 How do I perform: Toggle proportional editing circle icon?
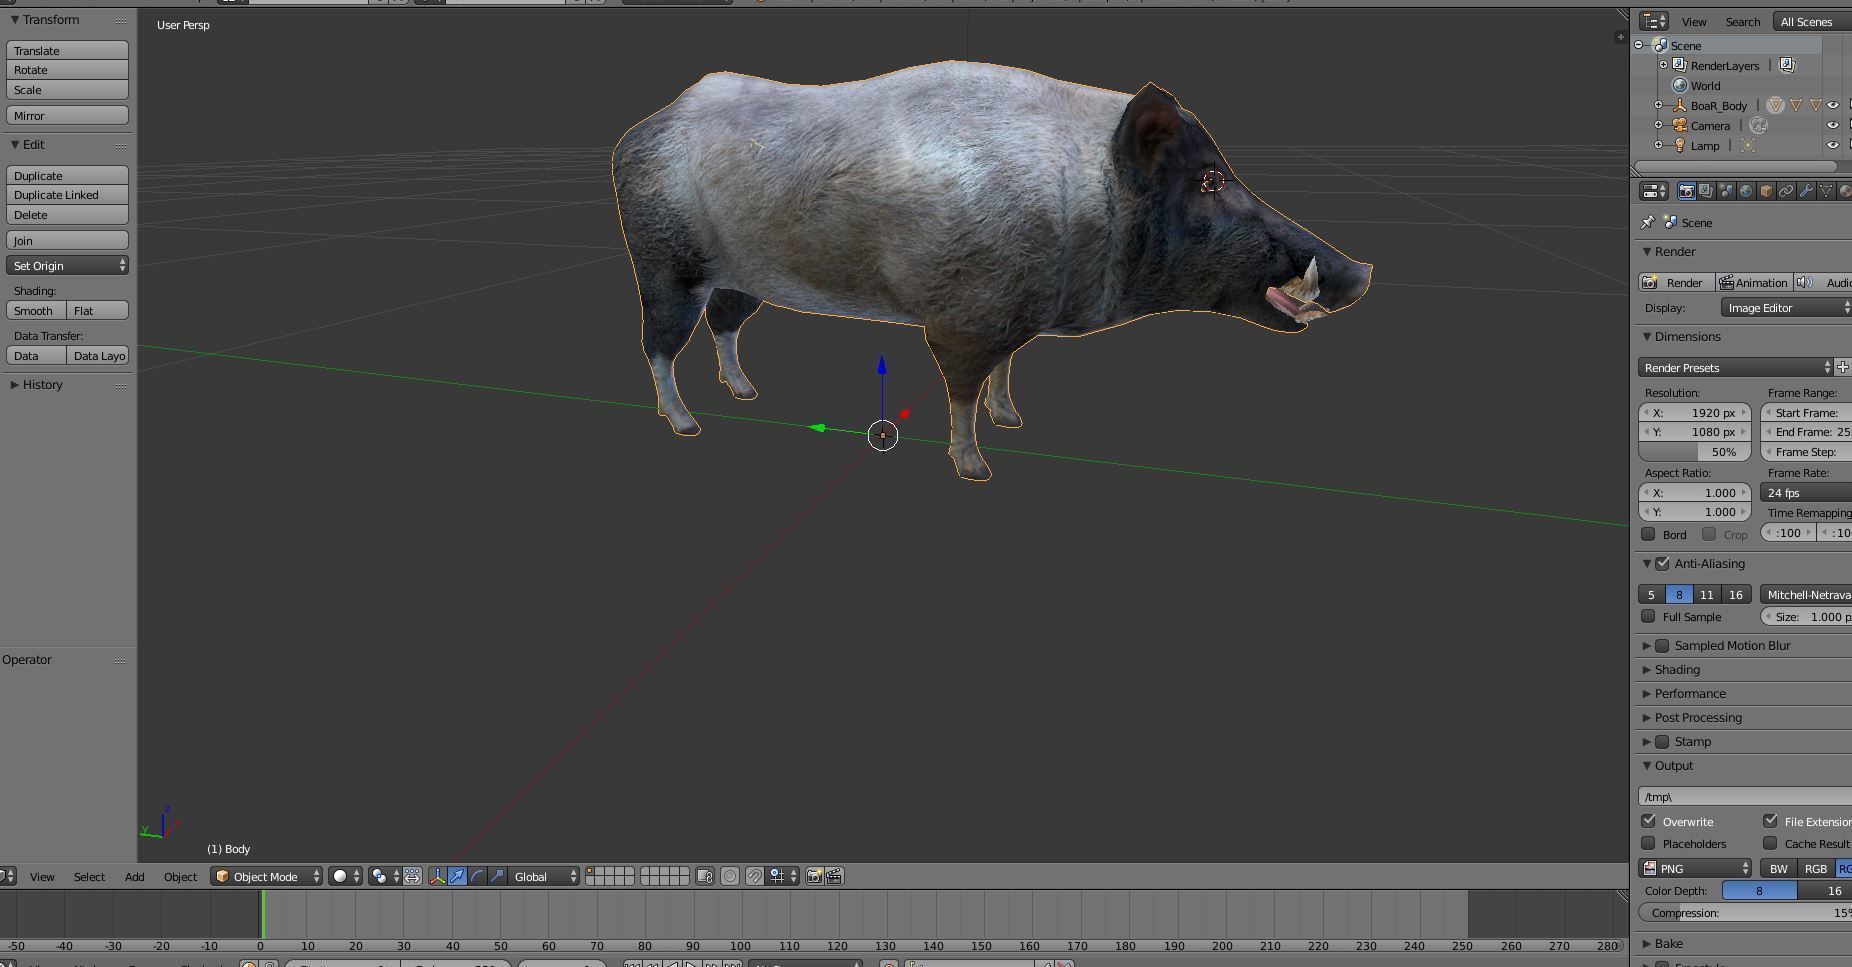[730, 876]
